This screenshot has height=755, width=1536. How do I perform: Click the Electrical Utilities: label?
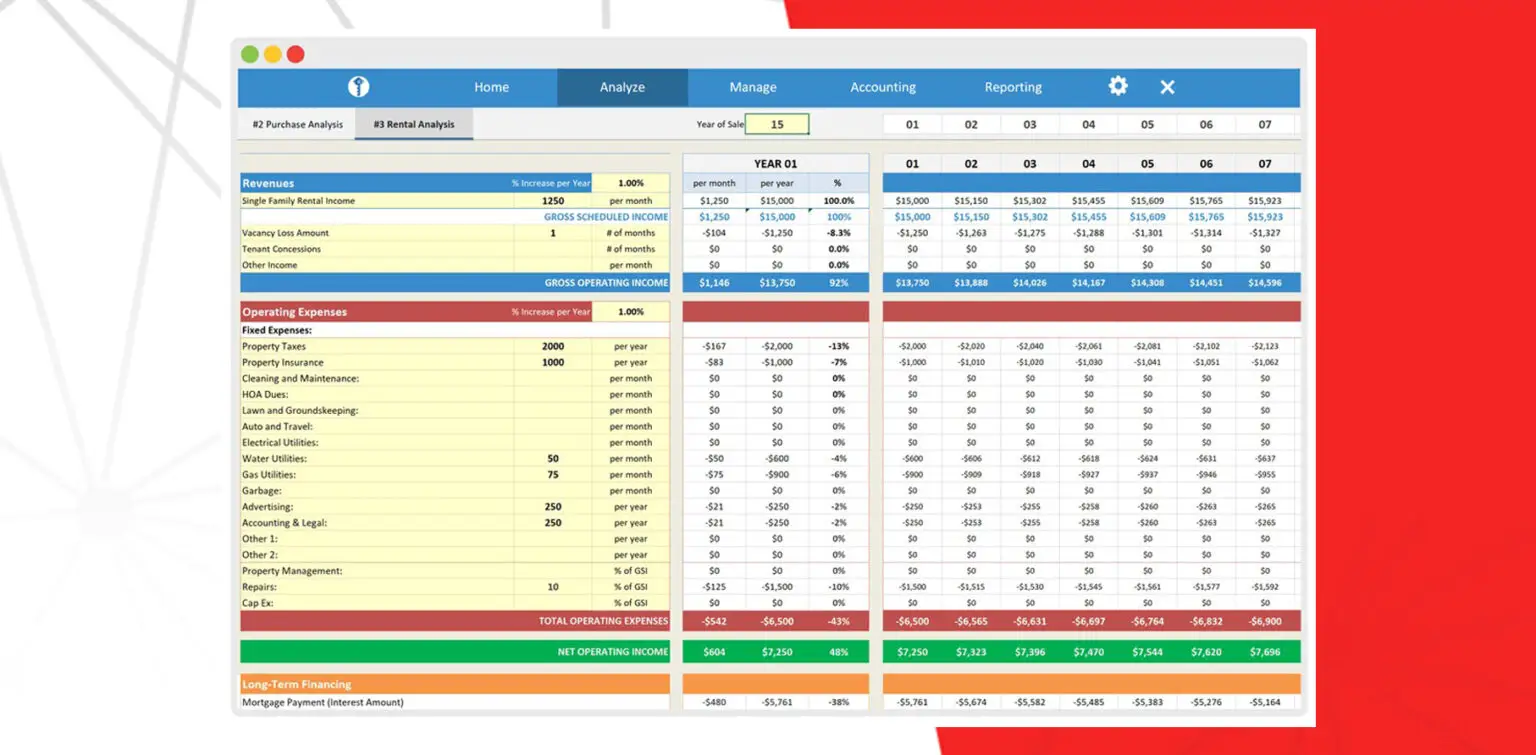tap(280, 442)
